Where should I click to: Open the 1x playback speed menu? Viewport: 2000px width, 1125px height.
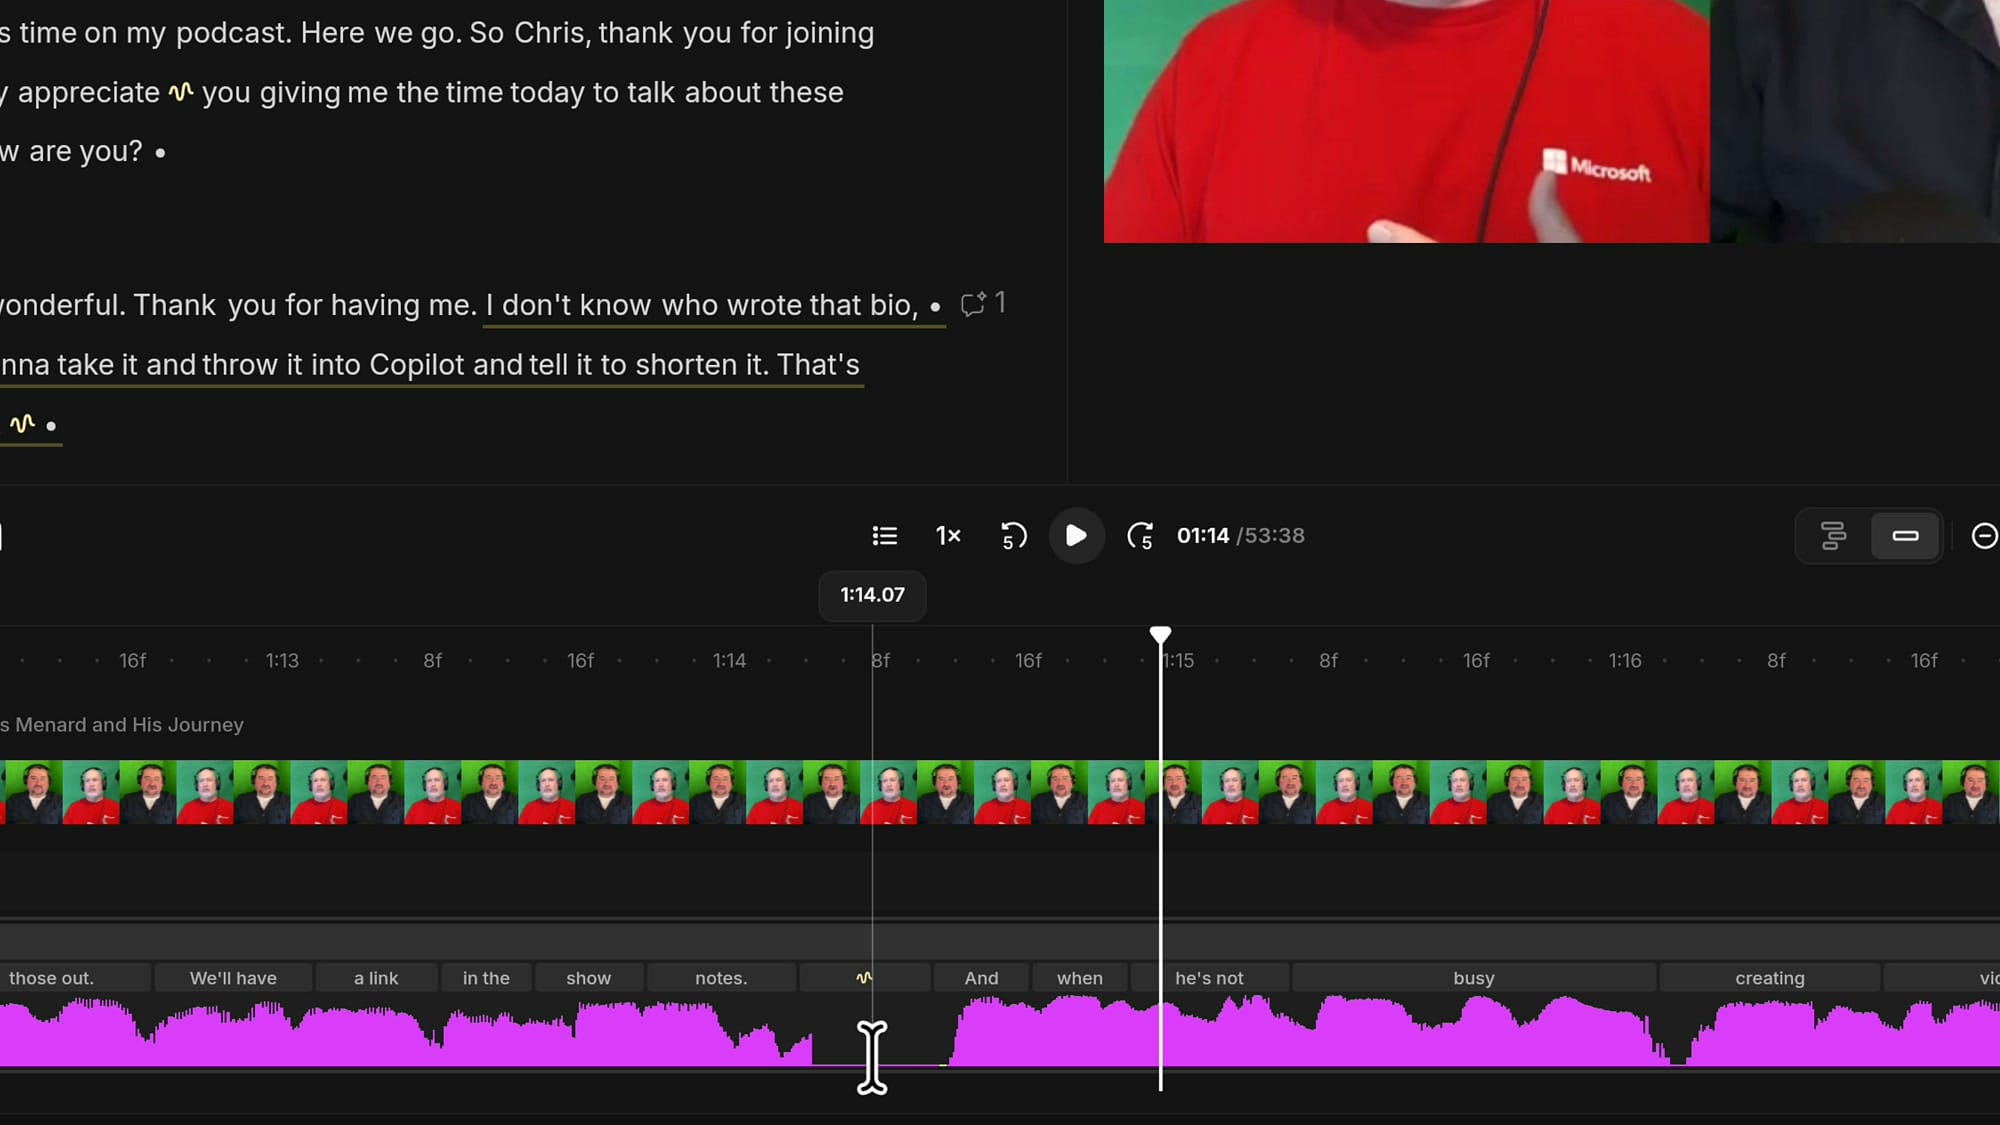click(x=948, y=536)
